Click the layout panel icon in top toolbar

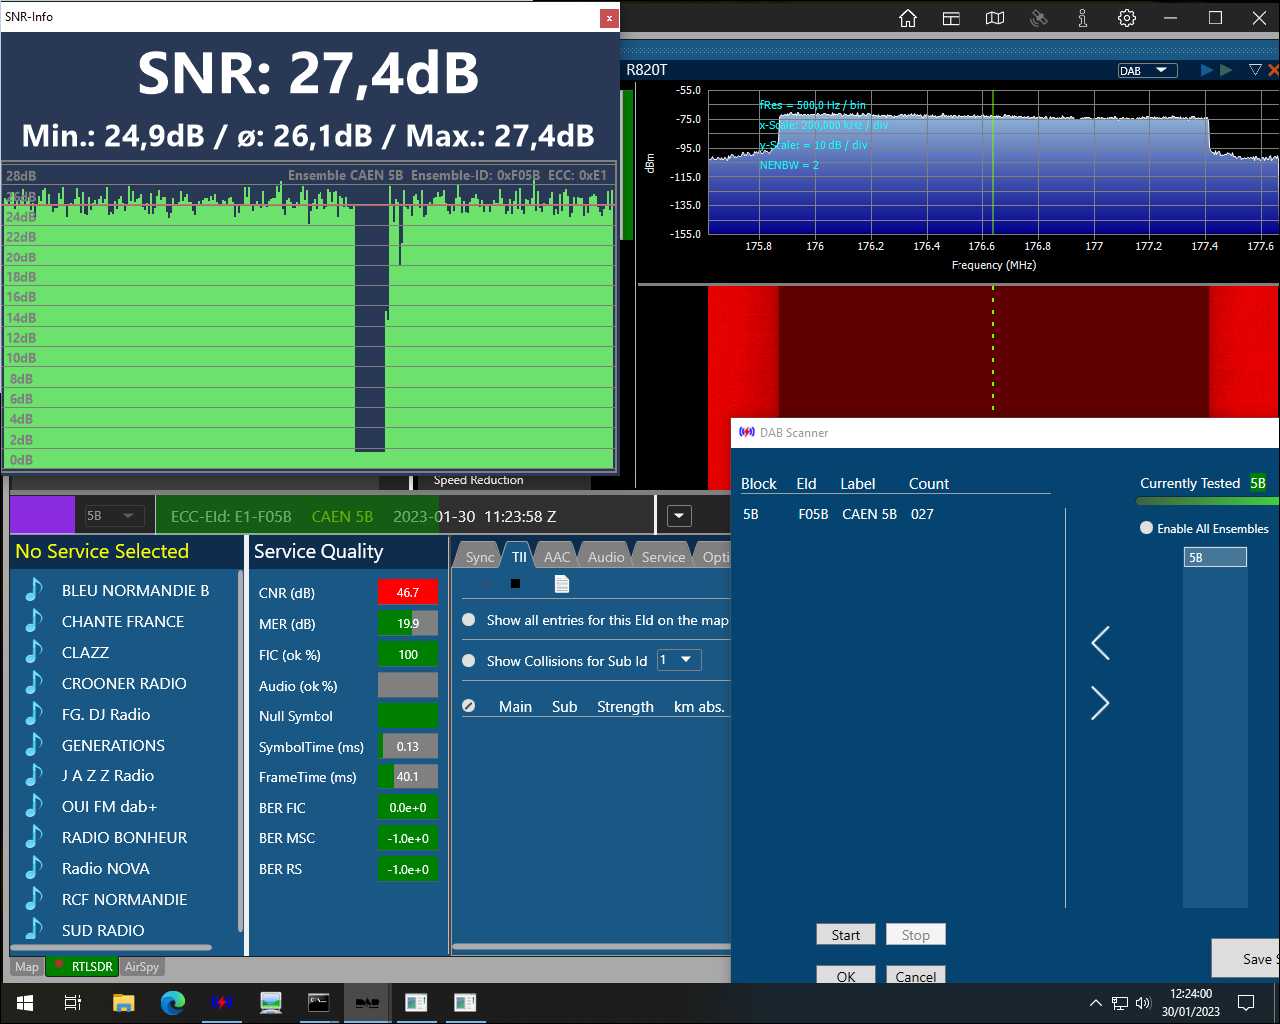(x=951, y=18)
